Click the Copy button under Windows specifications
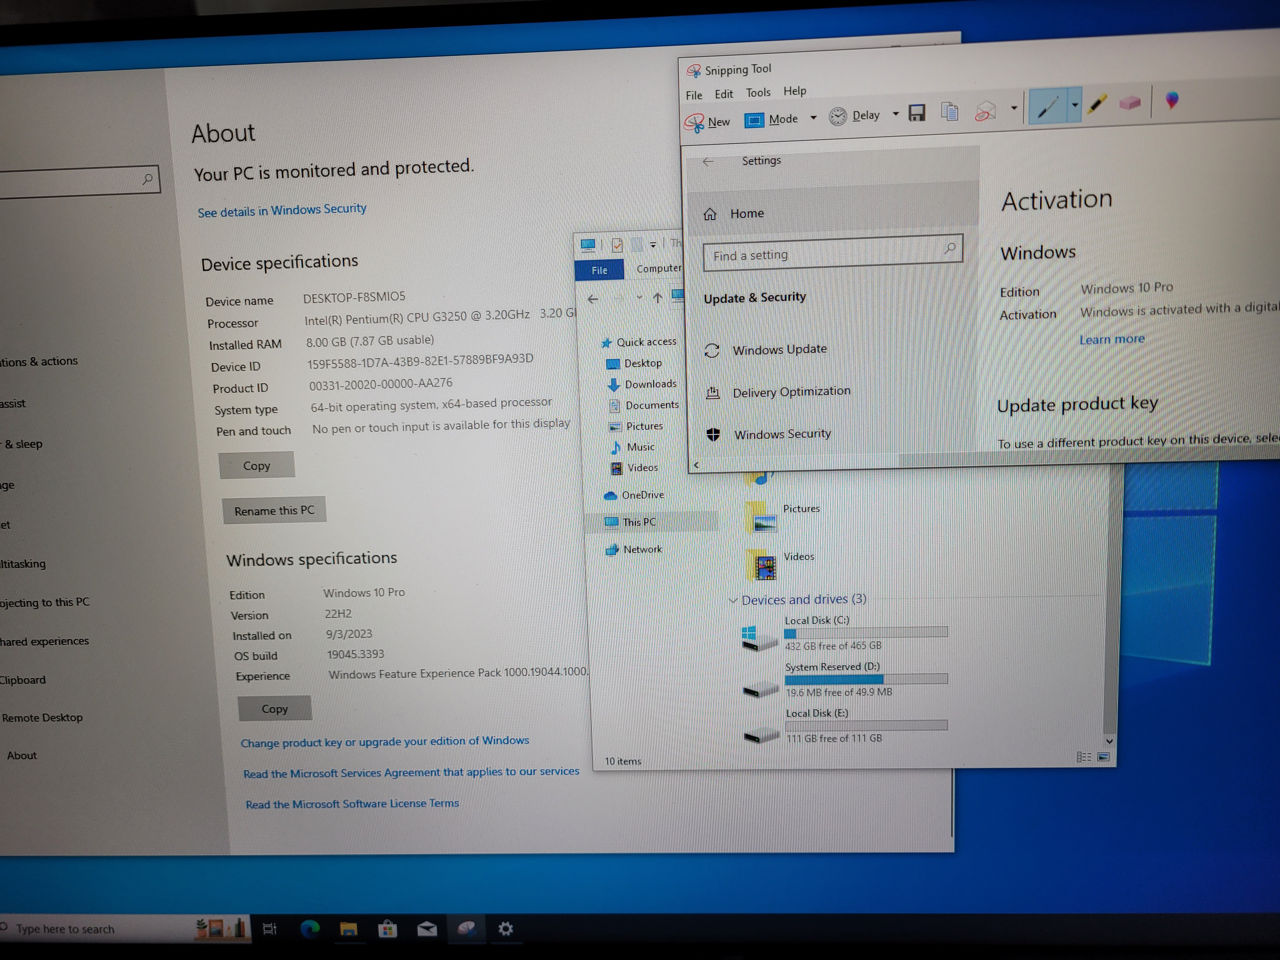The width and height of the screenshot is (1280, 960). 275,708
